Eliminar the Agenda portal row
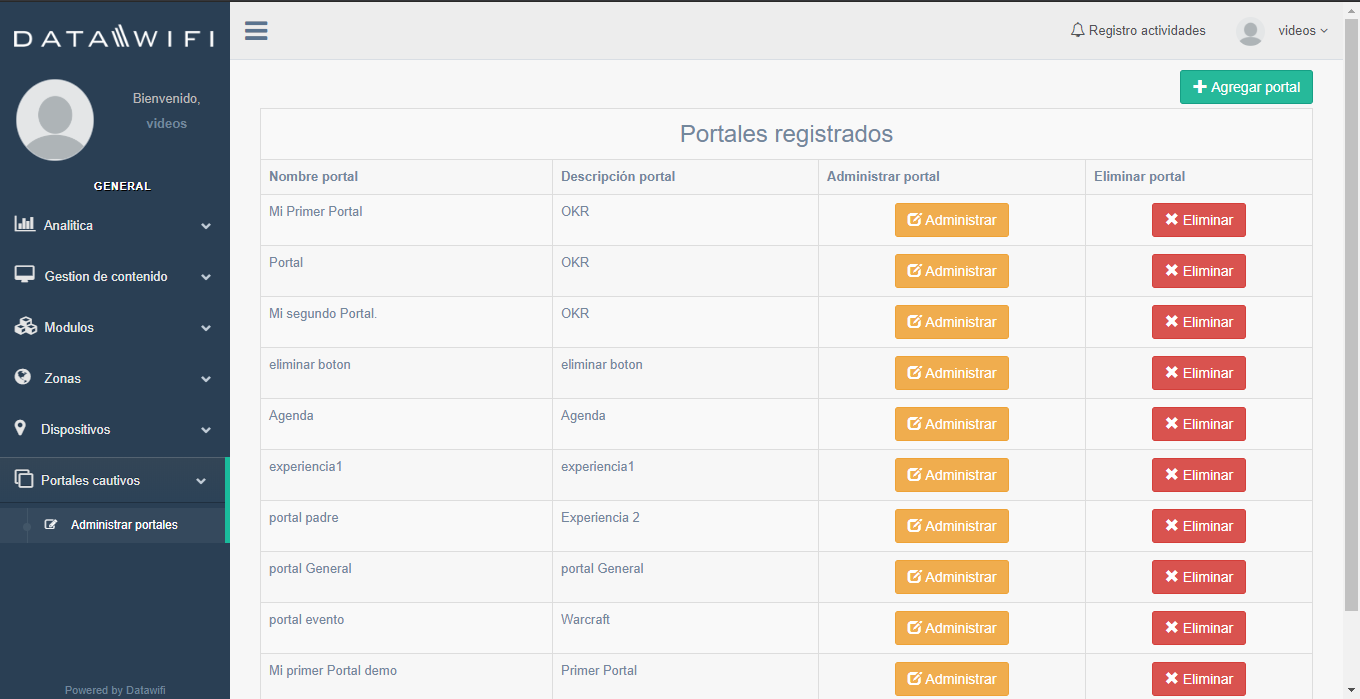1360x699 pixels. [x=1199, y=424]
